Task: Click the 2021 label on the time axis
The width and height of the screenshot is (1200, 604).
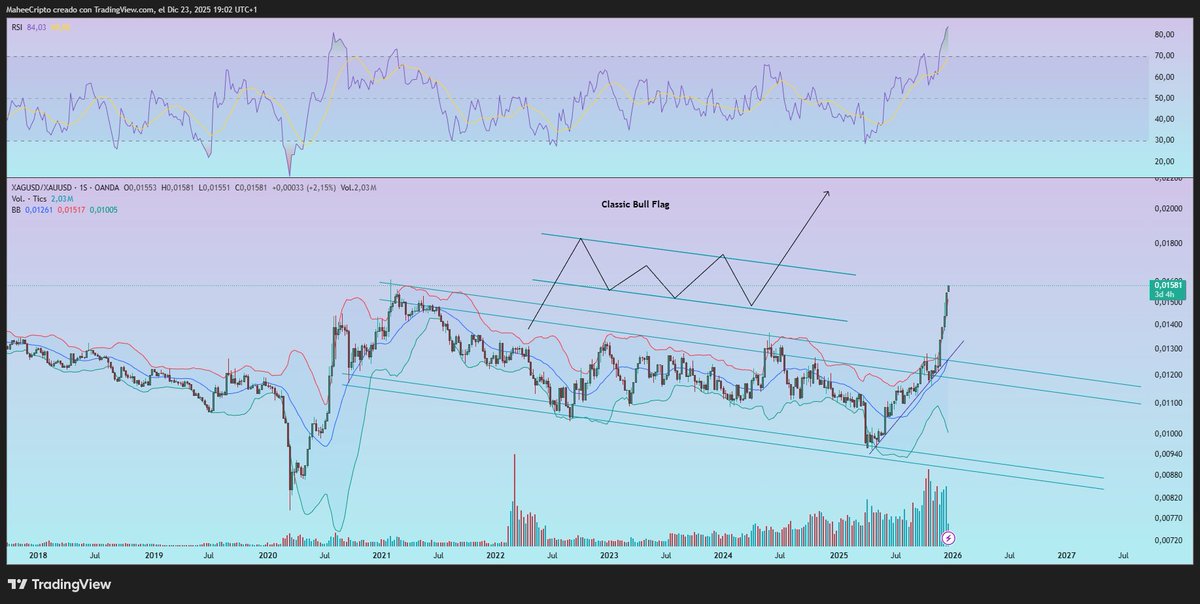Action: pyautogui.click(x=381, y=555)
